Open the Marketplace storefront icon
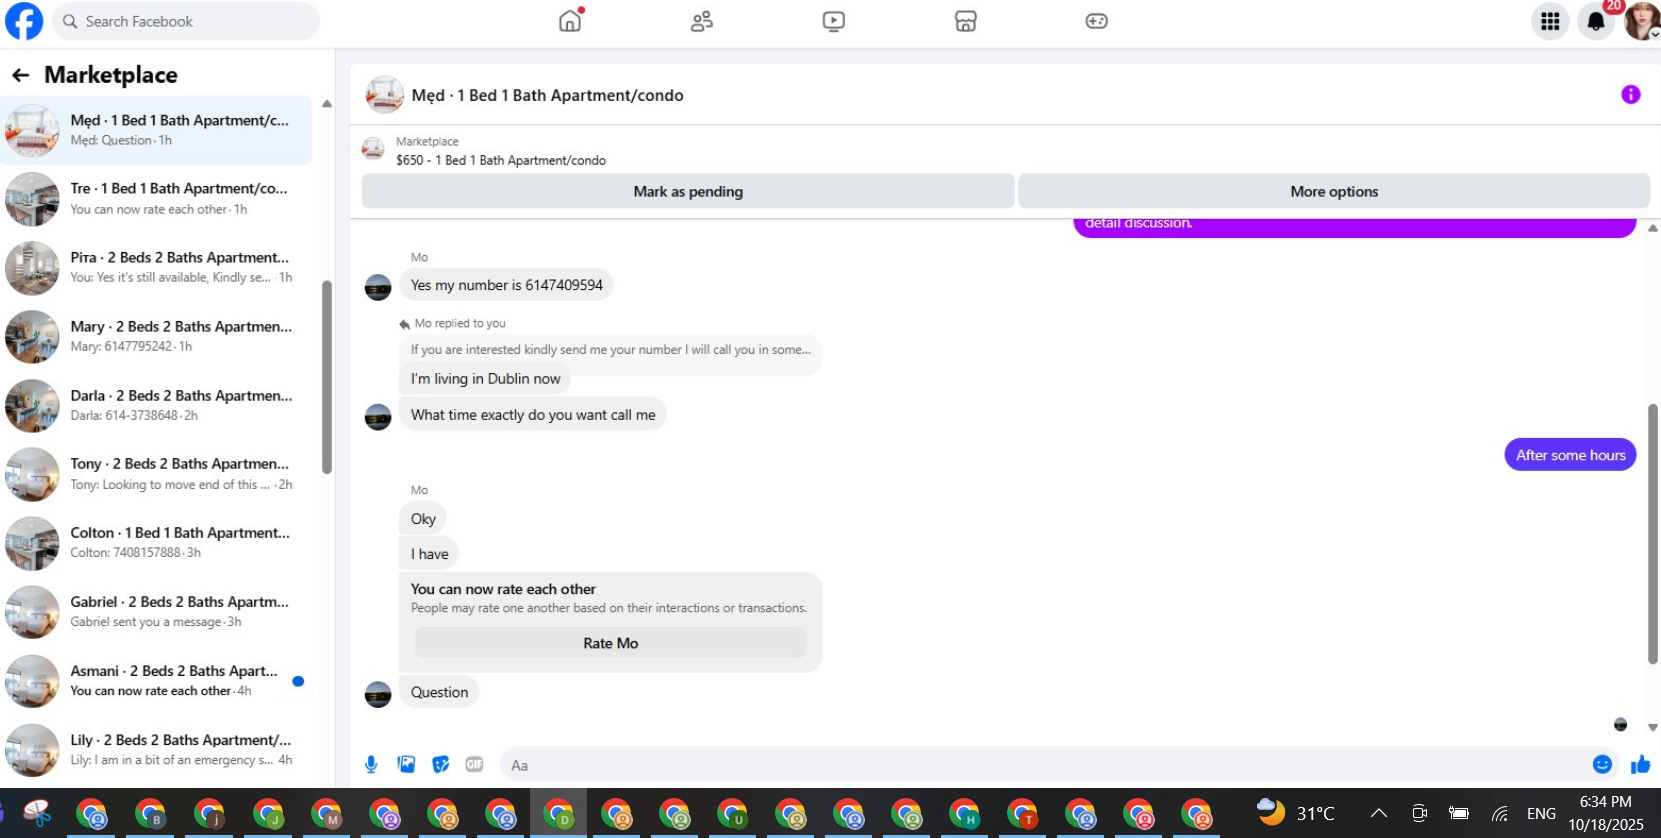Viewport: 1661px width, 838px height. point(966,21)
